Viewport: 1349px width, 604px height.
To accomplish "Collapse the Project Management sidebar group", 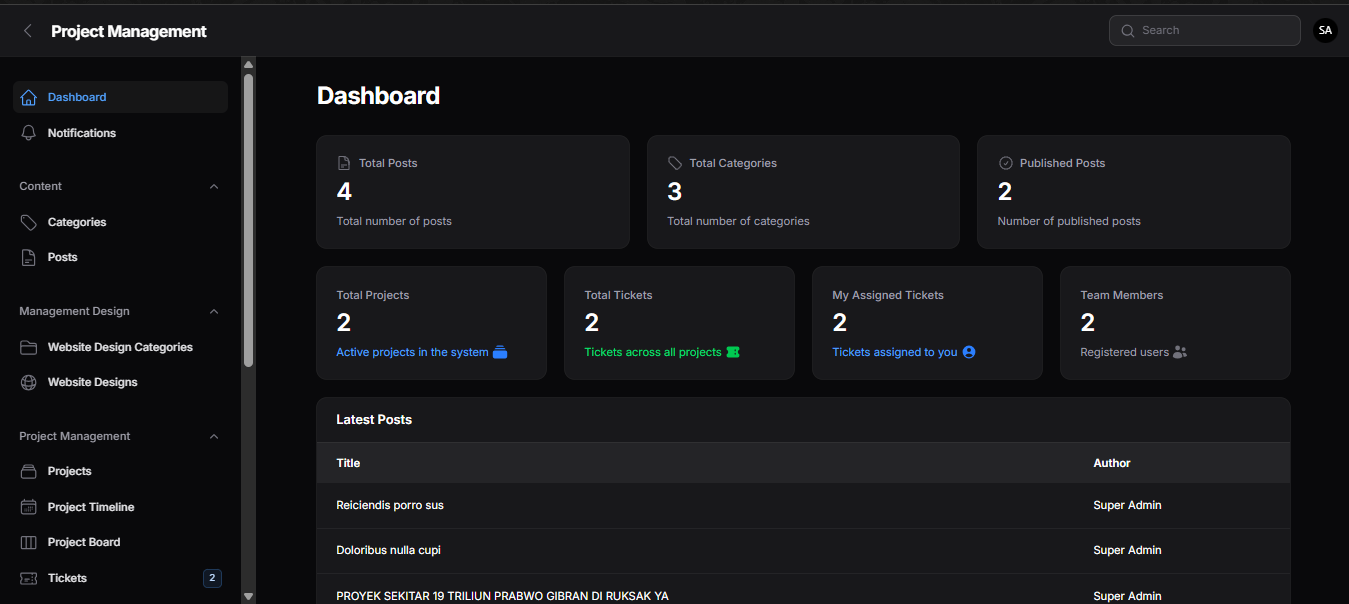I will pyautogui.click(x=214, y=437).
